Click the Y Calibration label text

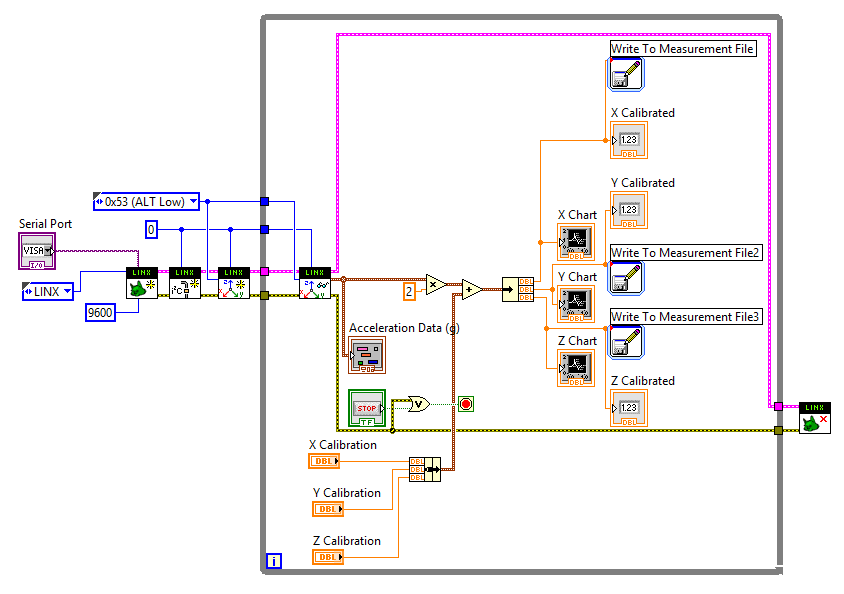[347, 493]
